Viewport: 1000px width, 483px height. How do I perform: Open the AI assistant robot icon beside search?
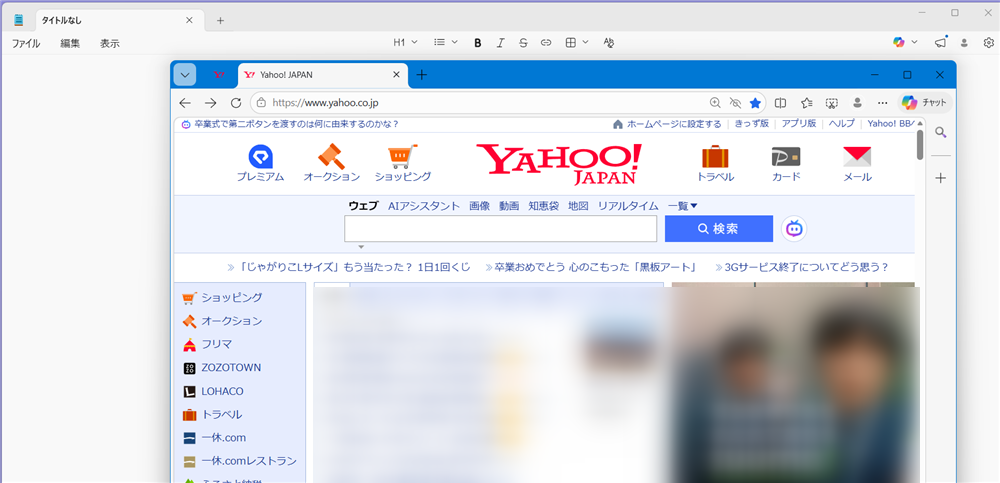(794, 228)
